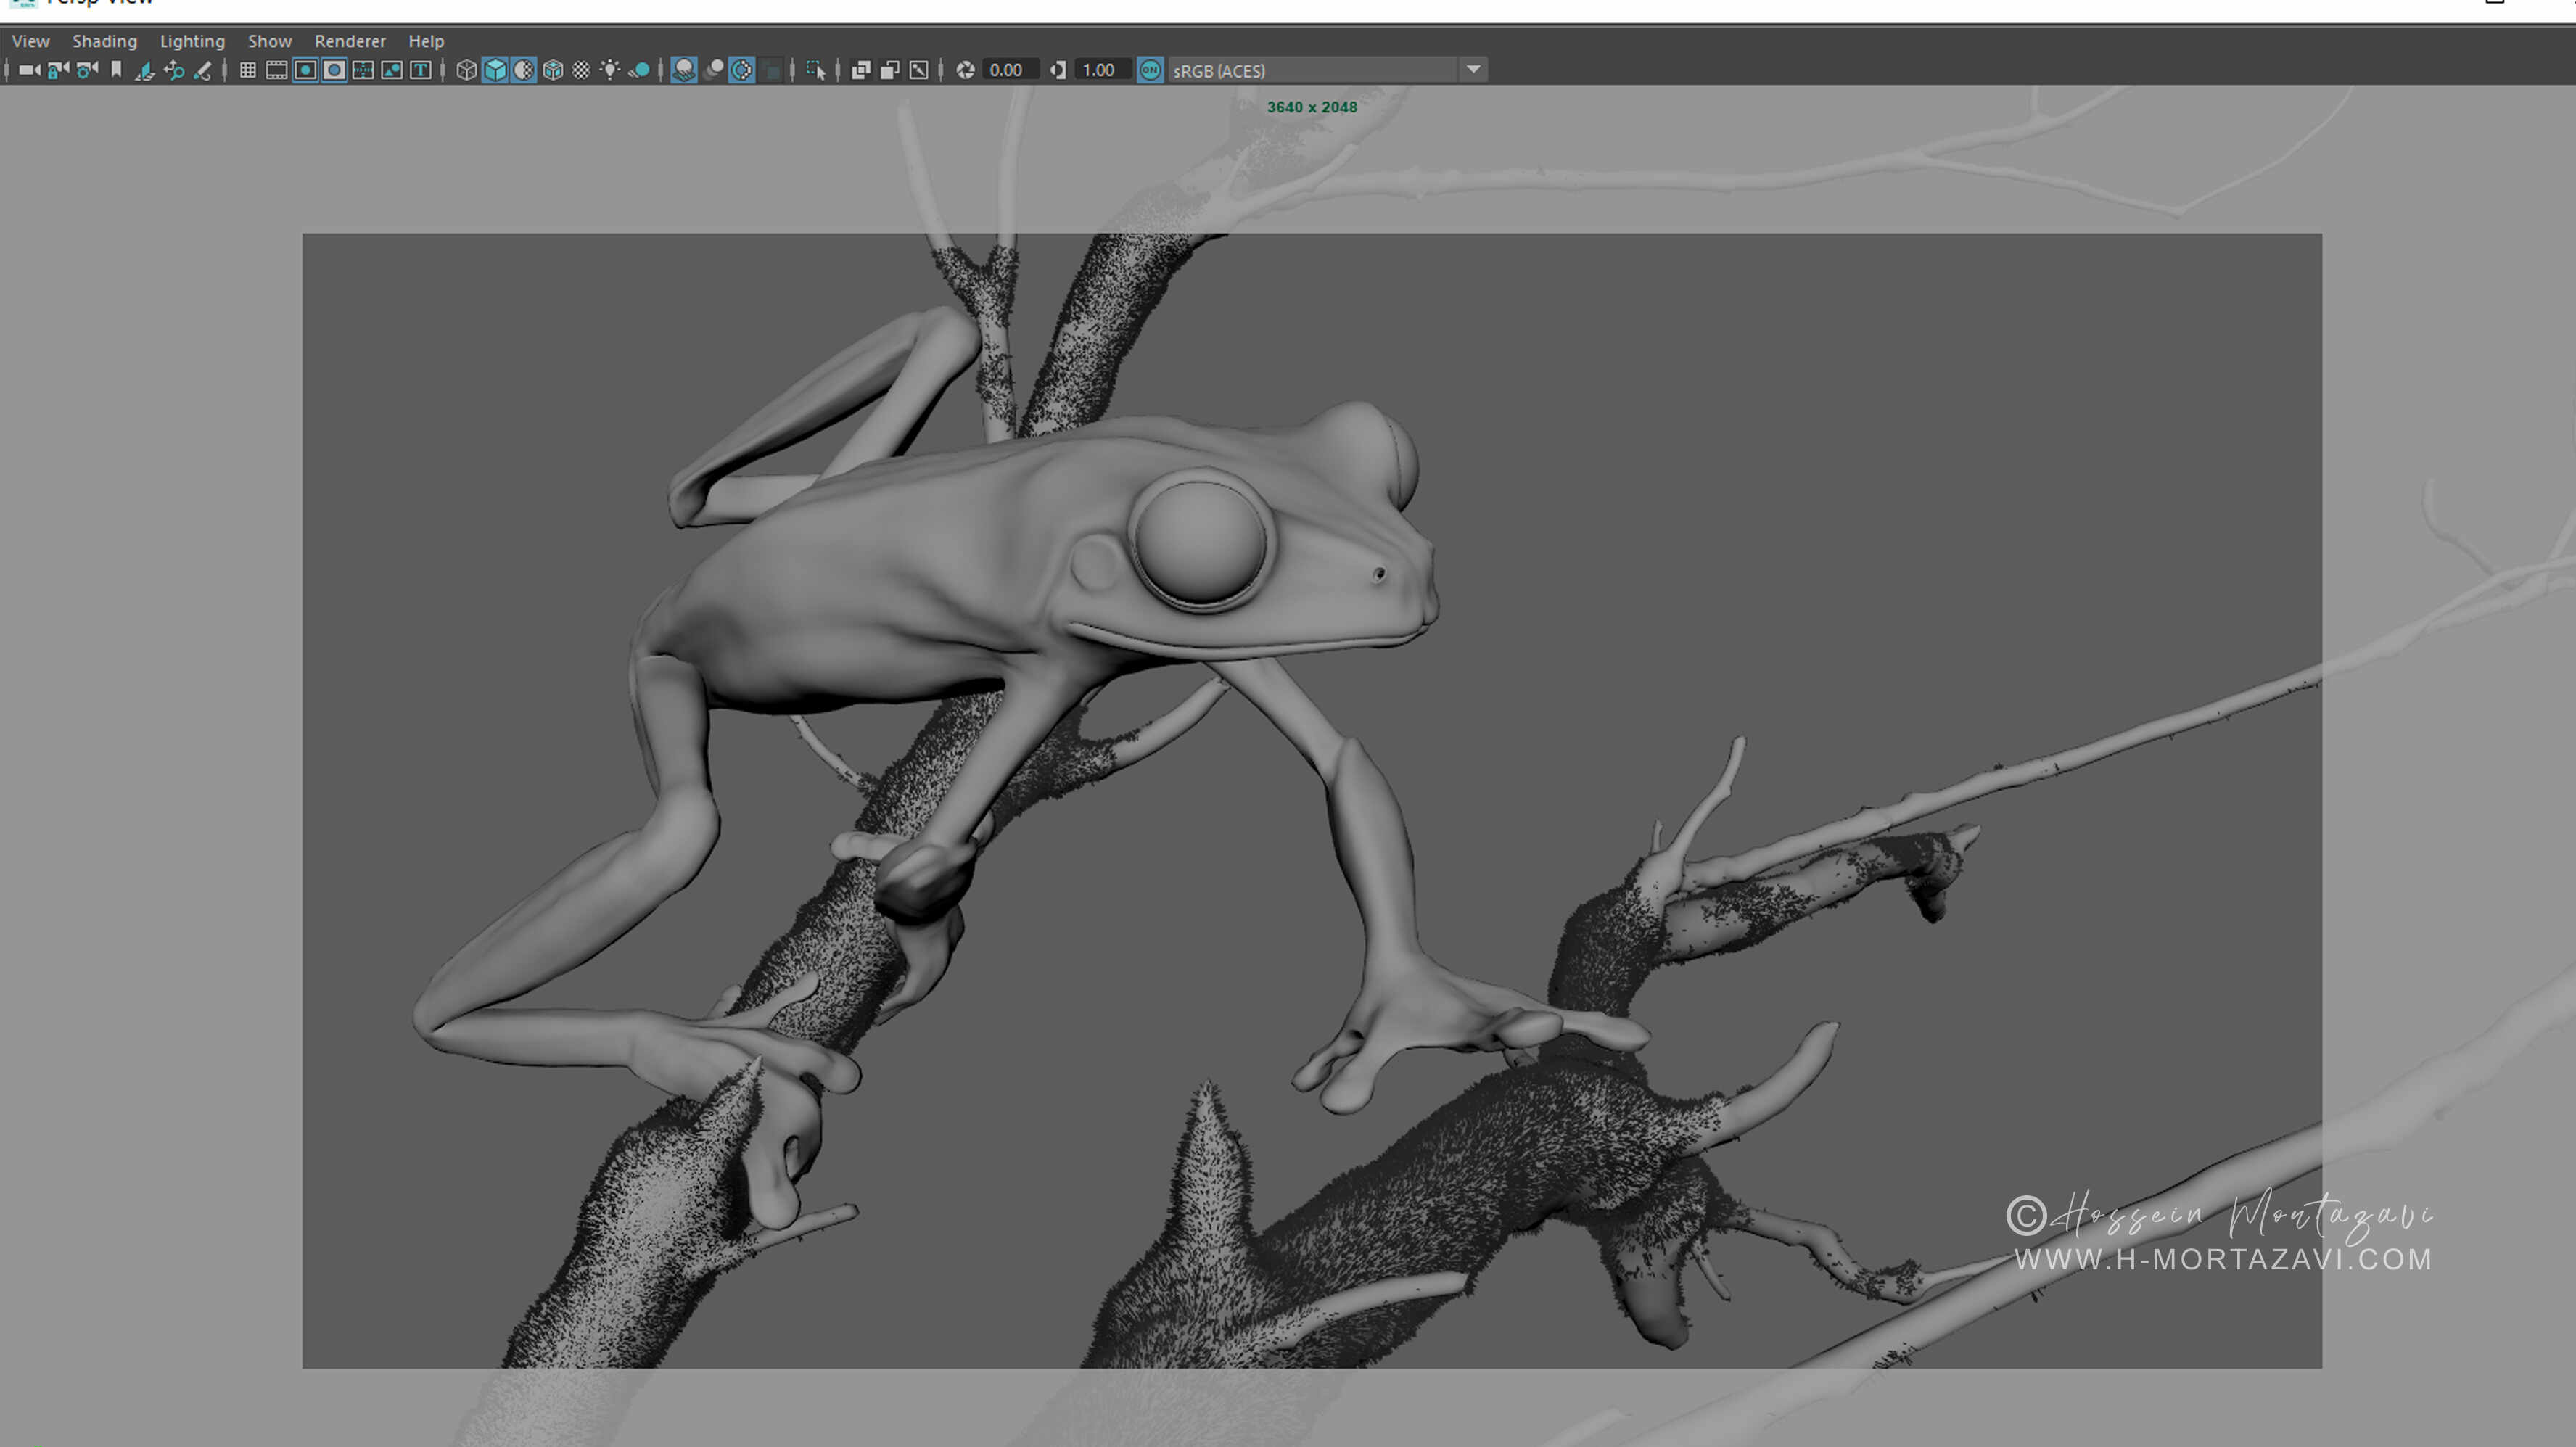Click the Use All Lights bulb icon
Image resolution: width=2576 pixels, height=1447 pixels.
(609, 70)
